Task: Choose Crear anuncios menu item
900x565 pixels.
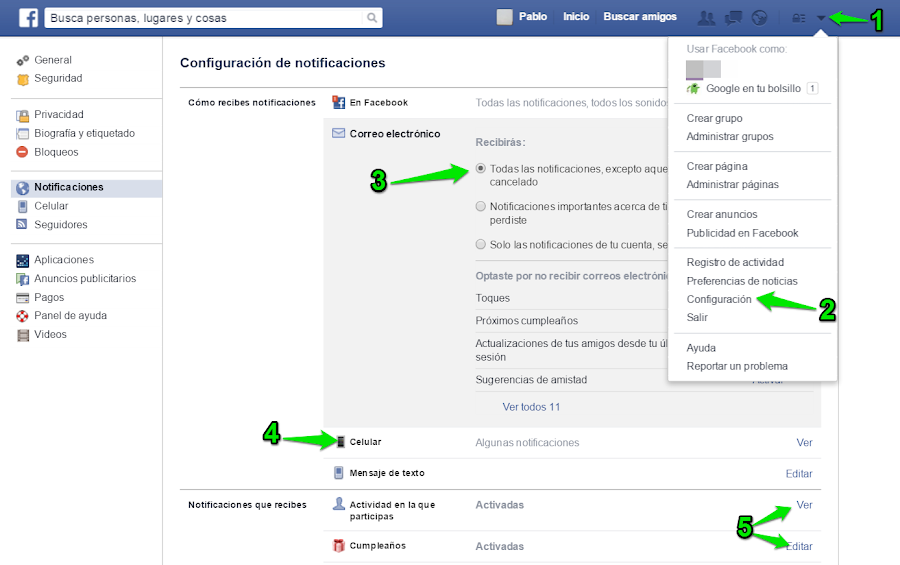Action: coord(721,214)
